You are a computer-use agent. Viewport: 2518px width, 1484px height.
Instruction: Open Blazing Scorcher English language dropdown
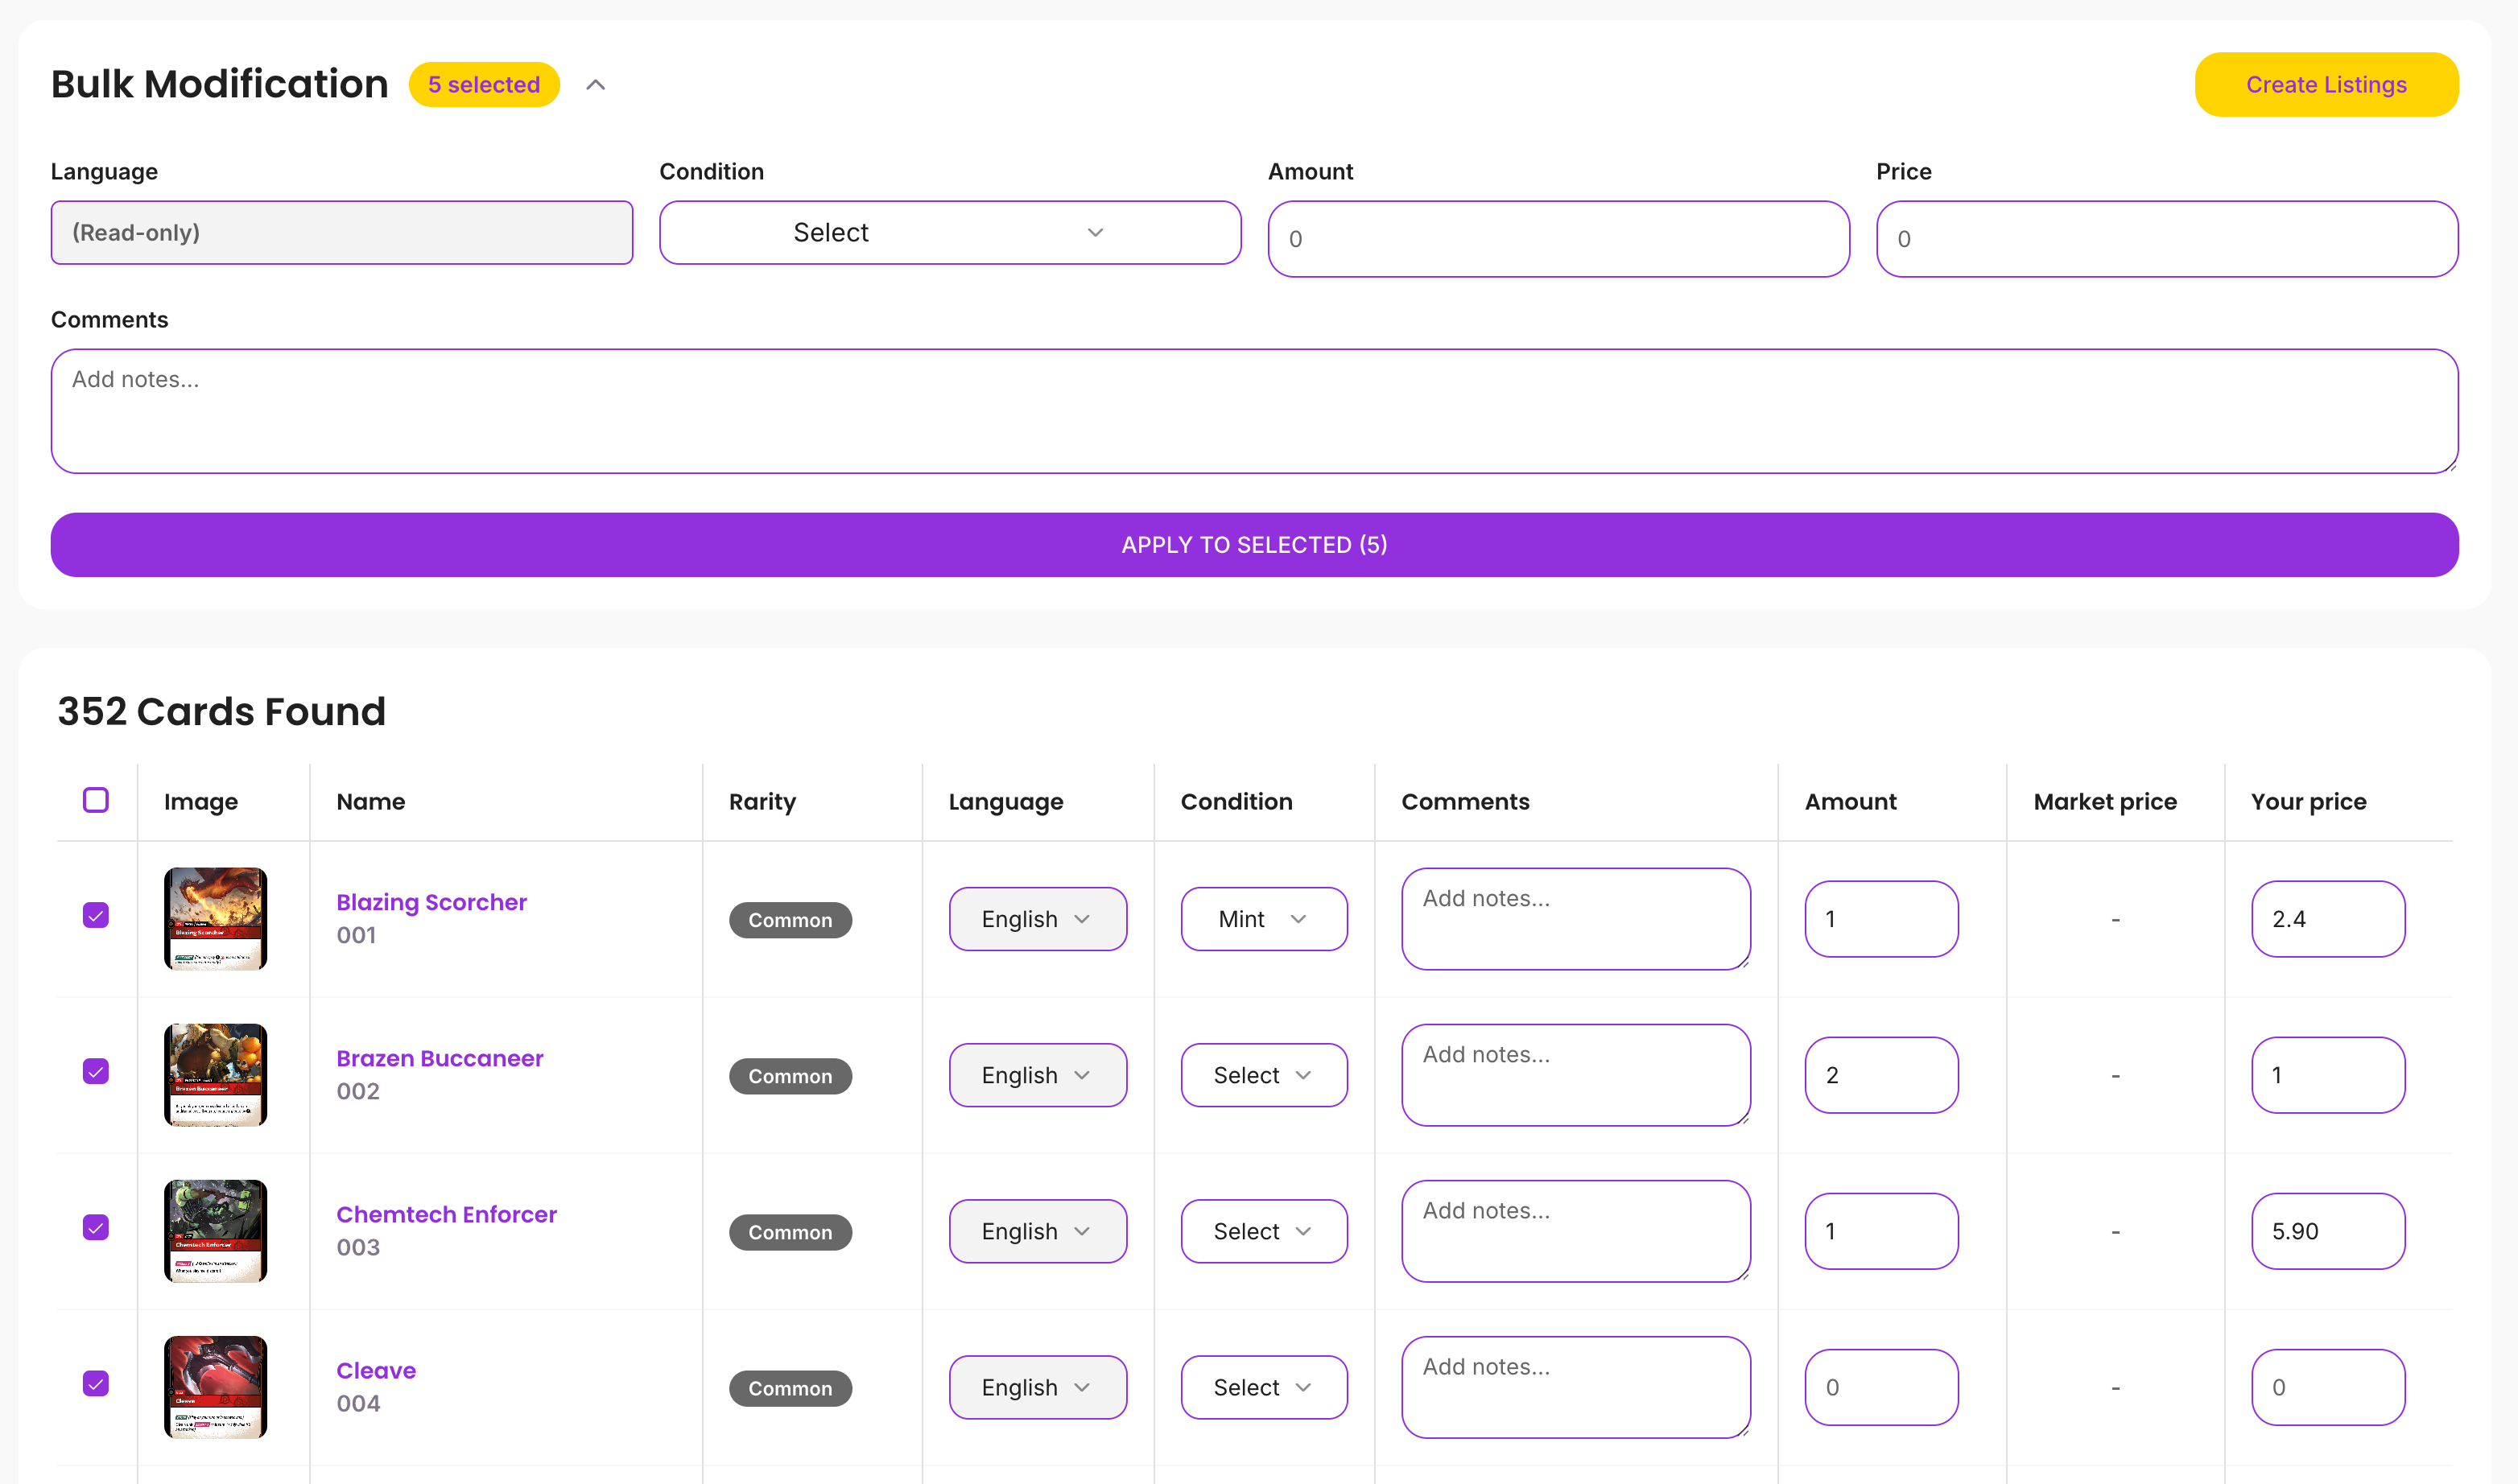[1037, 919]
